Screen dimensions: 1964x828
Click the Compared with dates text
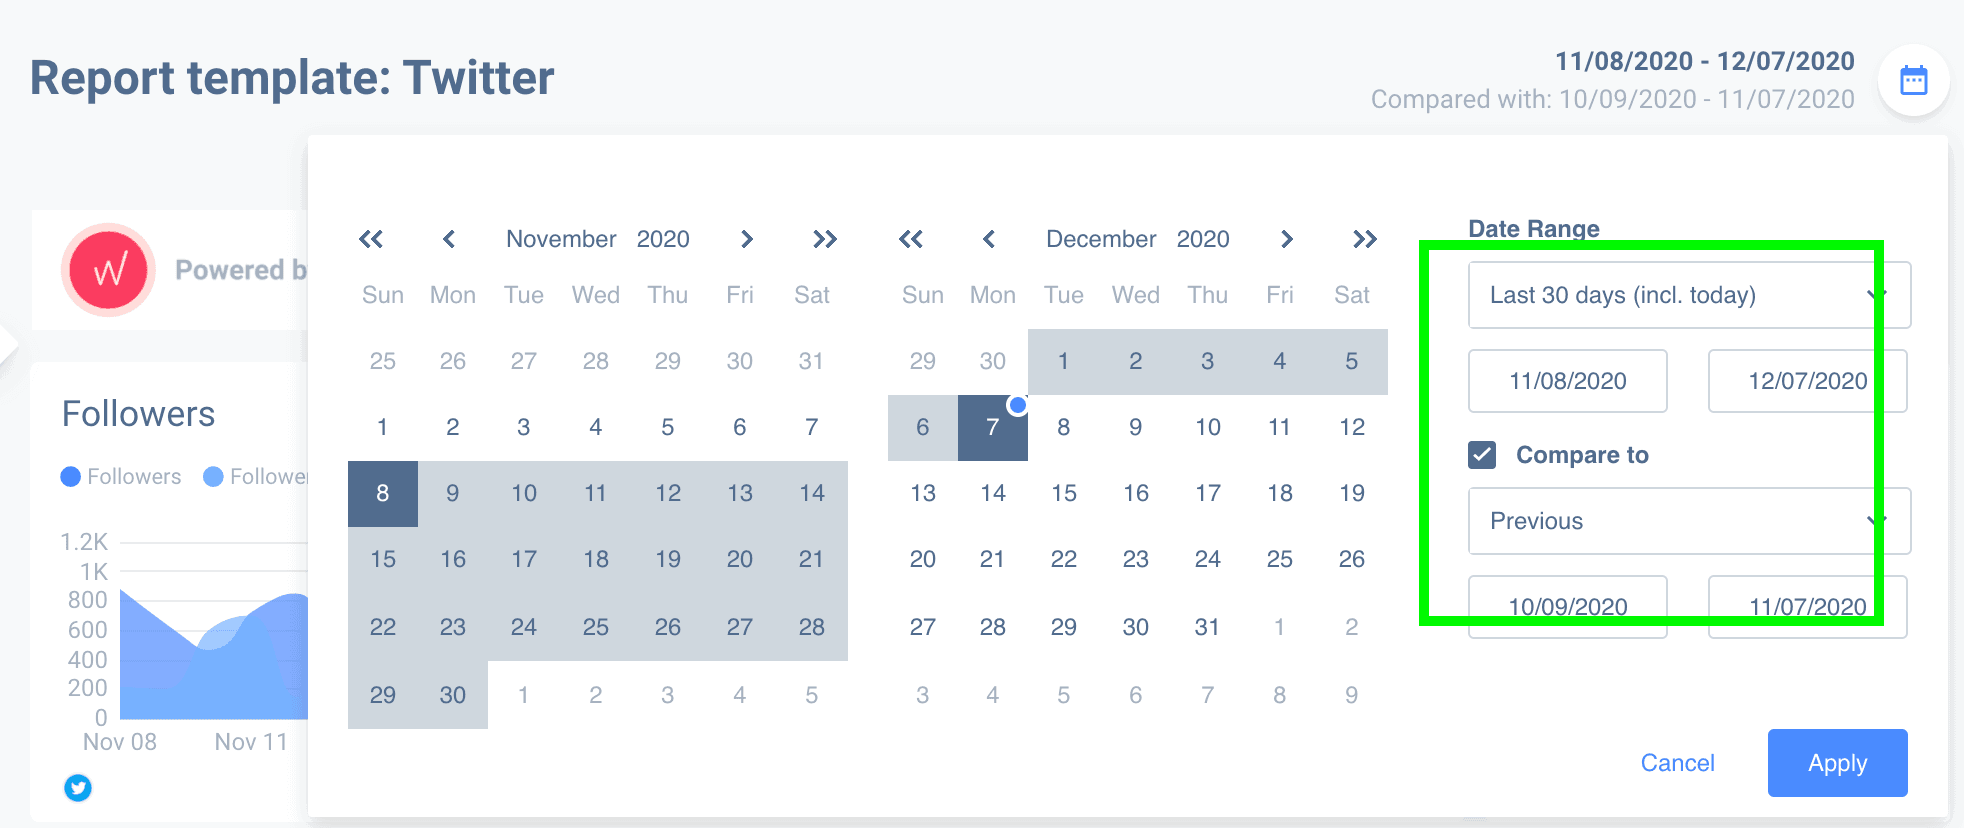pos(1613,99)
